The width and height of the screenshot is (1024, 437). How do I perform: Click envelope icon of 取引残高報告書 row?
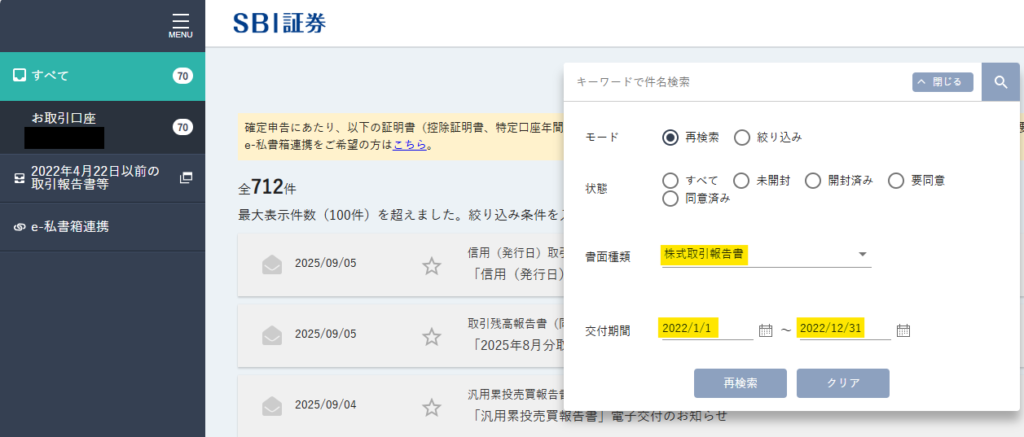coord(272,335)
